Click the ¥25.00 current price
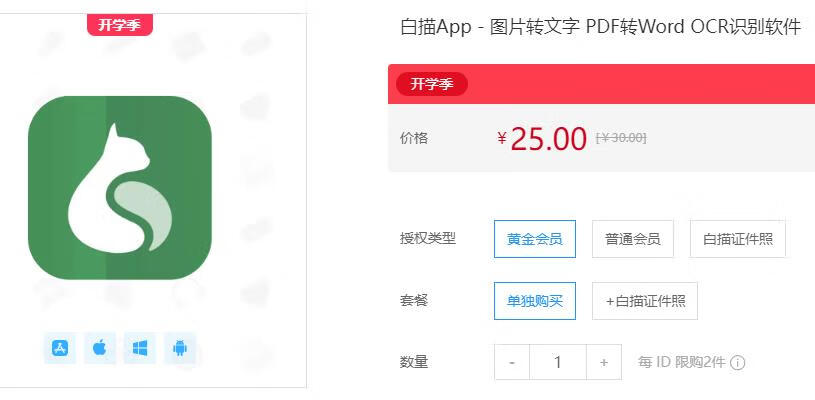The height and width of the screenshot is (400, 815). click(x=542, y=139)
